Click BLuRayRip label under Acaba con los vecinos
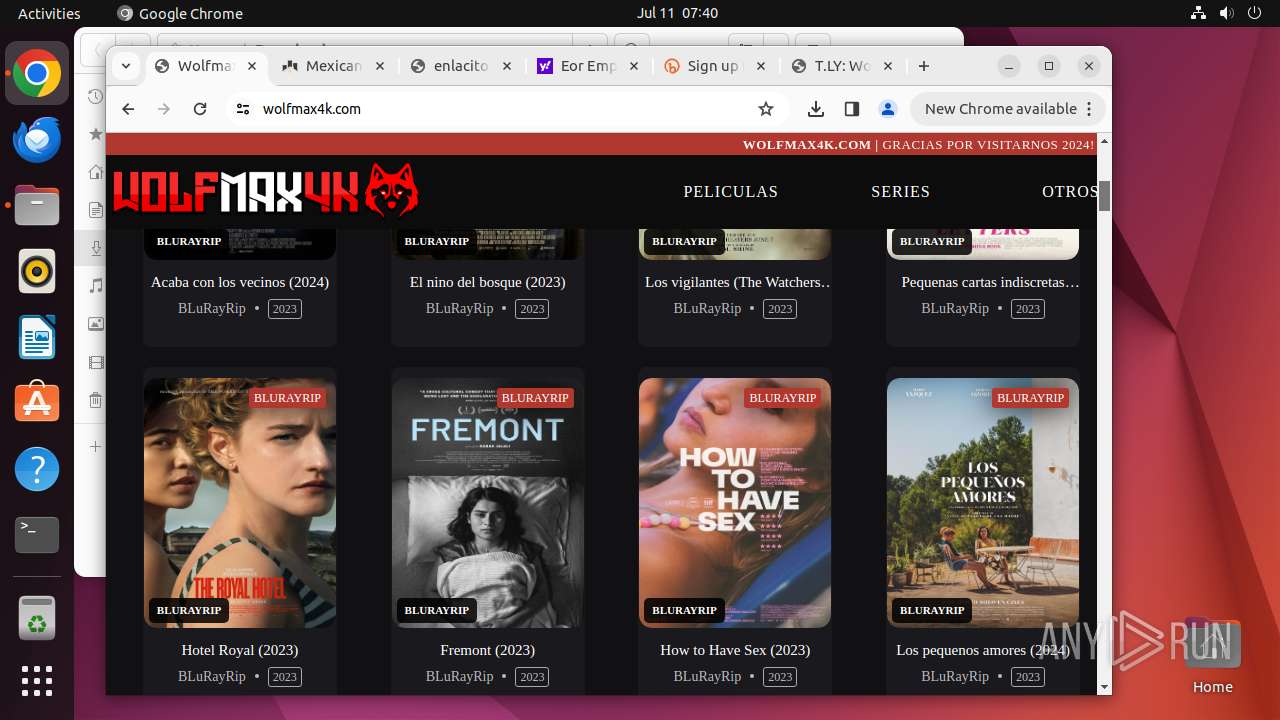 click(212, 308)
